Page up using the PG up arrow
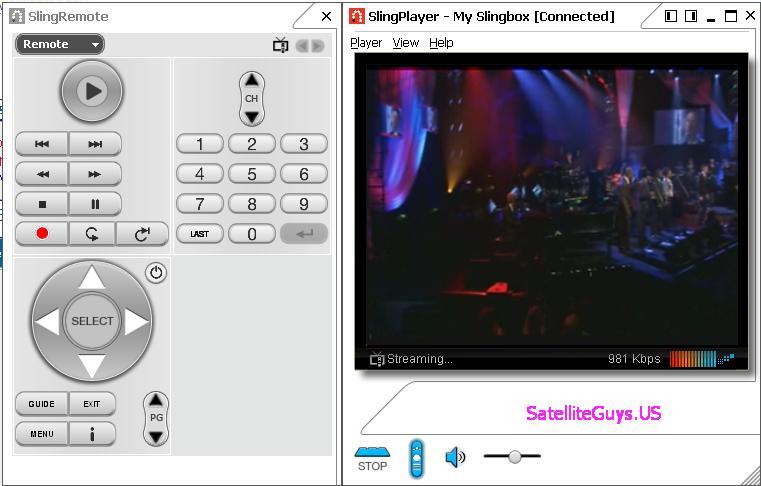This screenshot has width=761, height=486. [x=156, y=400]
